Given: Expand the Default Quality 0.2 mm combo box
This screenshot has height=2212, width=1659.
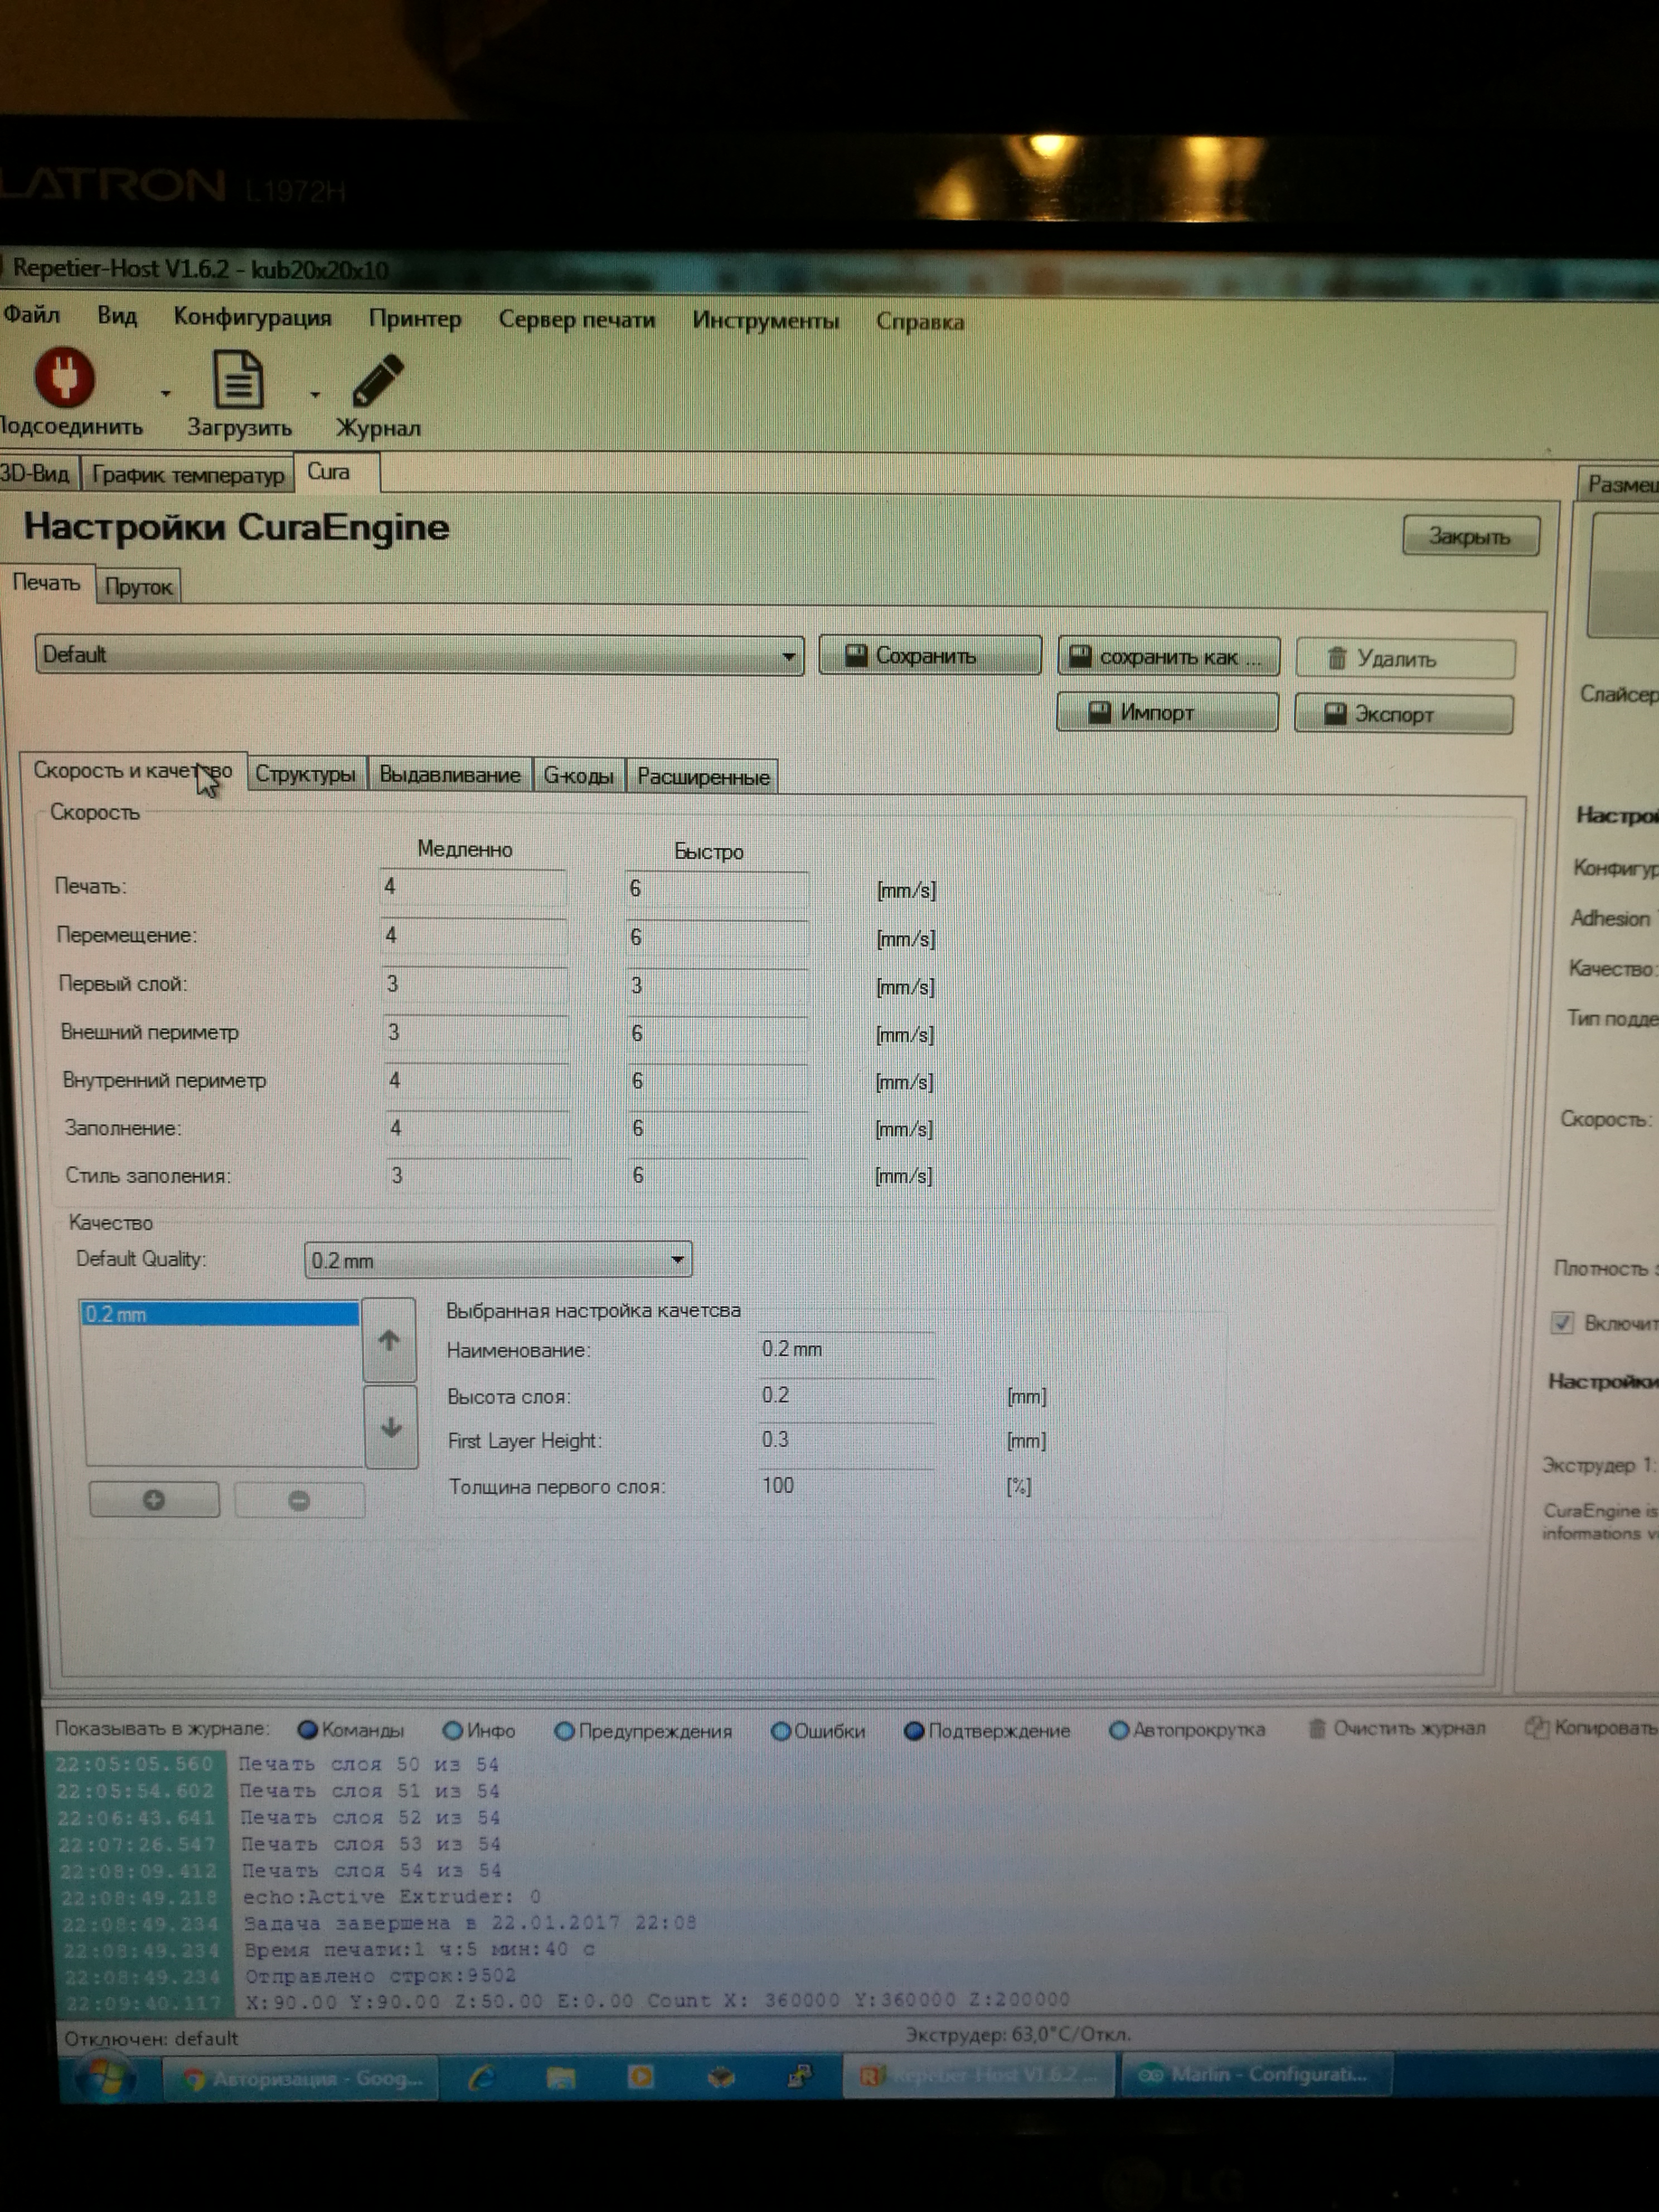Looking at the screenshot, I should 677,1259.
